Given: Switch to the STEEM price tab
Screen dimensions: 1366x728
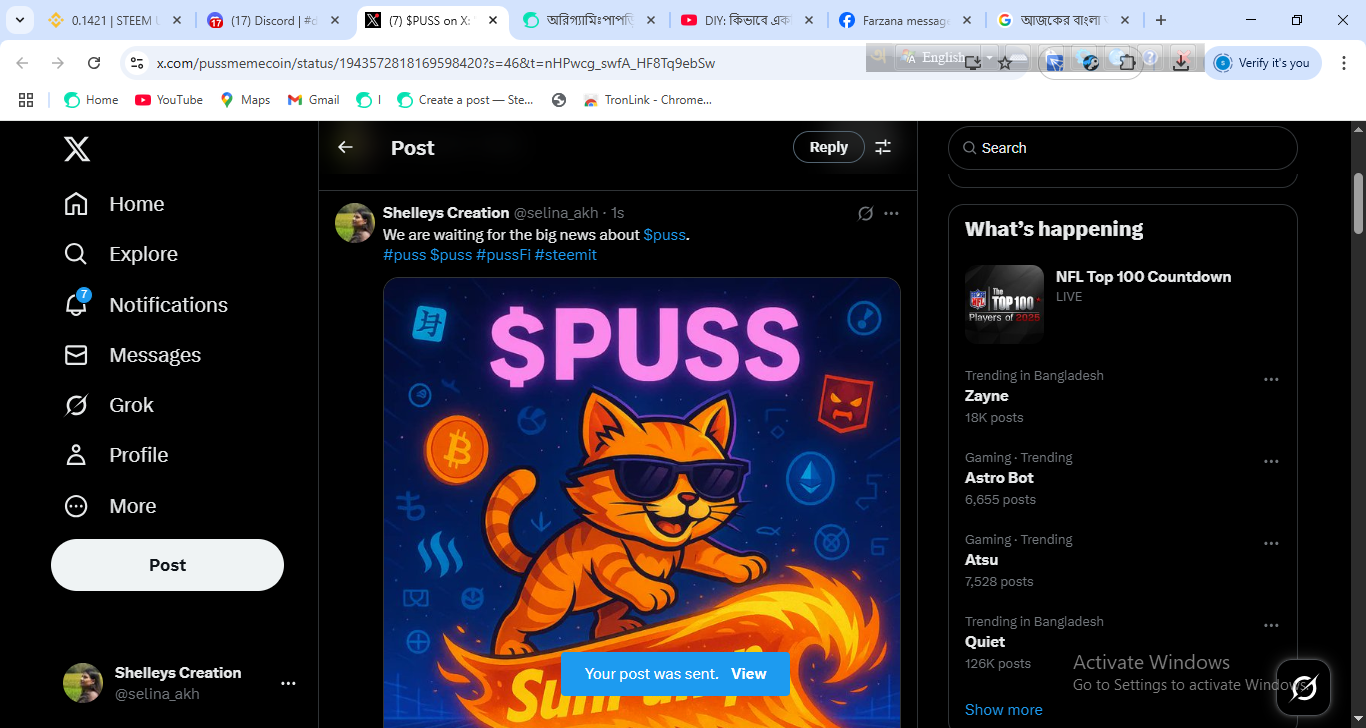Looking at the screenshot, I should point(115,20).
